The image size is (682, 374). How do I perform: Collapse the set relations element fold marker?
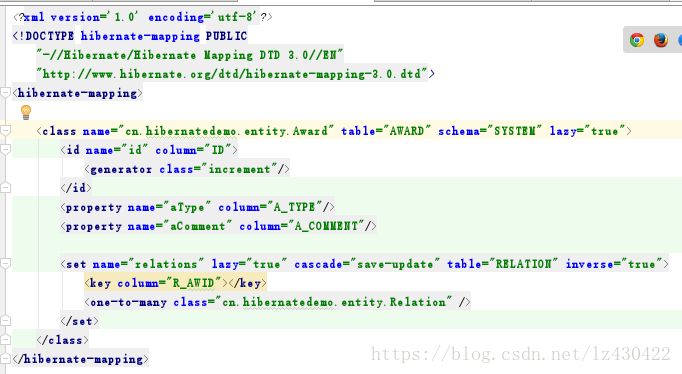5,264
